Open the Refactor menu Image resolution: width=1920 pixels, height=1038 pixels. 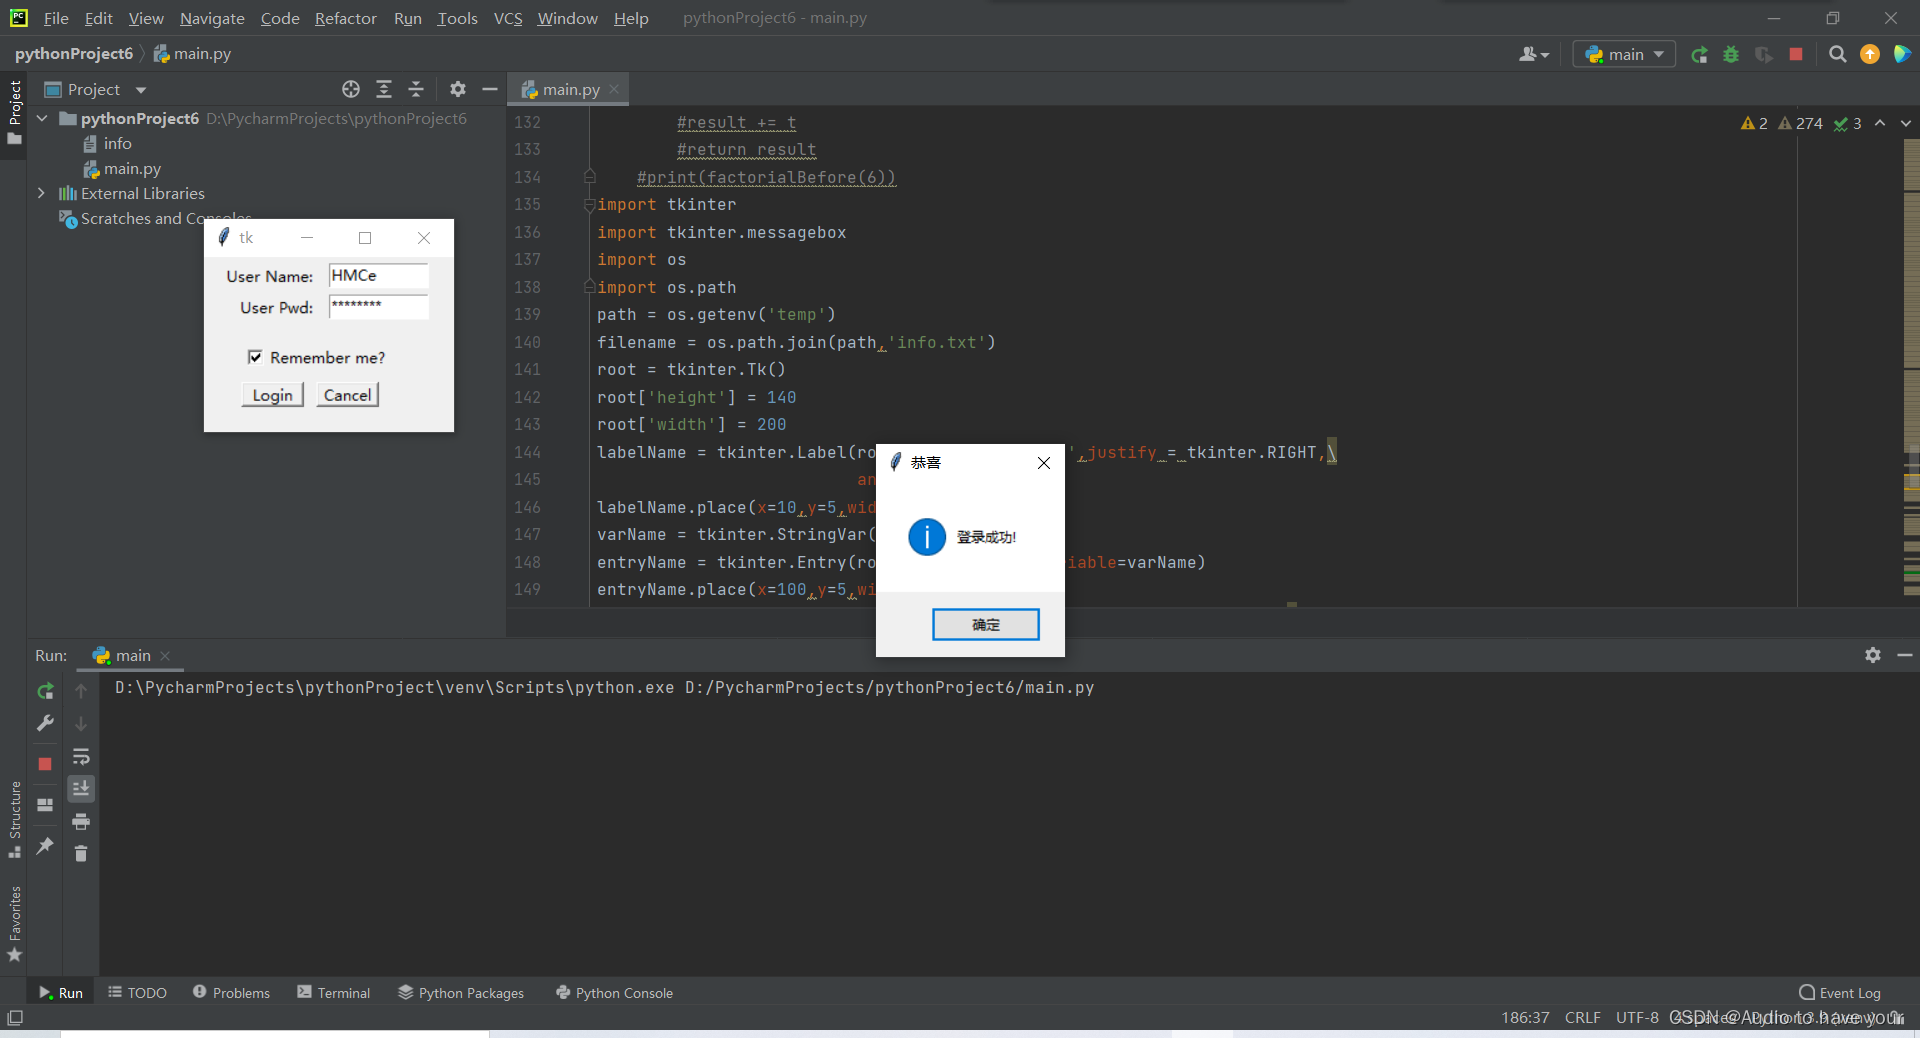tap(345, 18)
